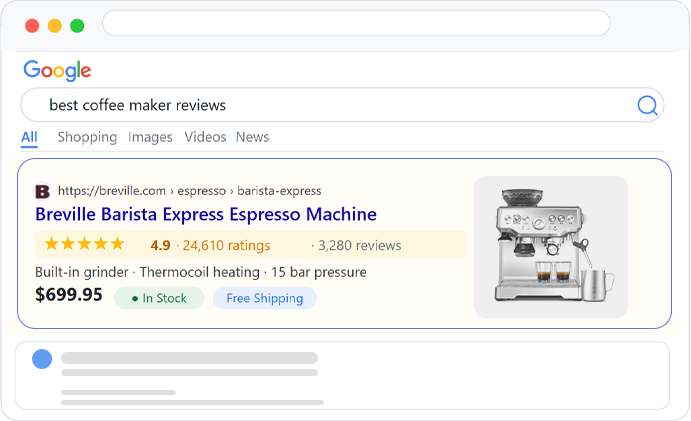Click the 24,610 ratings text
691x421 pixels.
227,245
